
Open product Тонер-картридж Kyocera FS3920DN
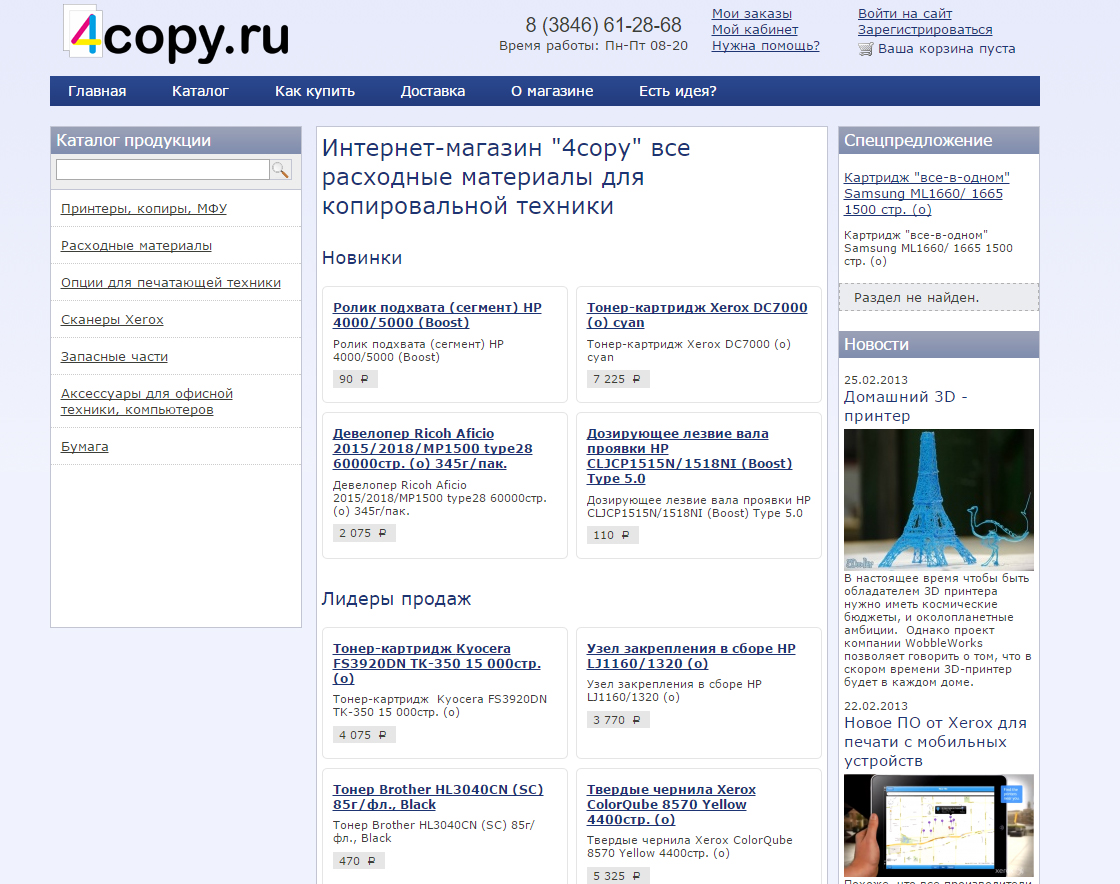436,663
